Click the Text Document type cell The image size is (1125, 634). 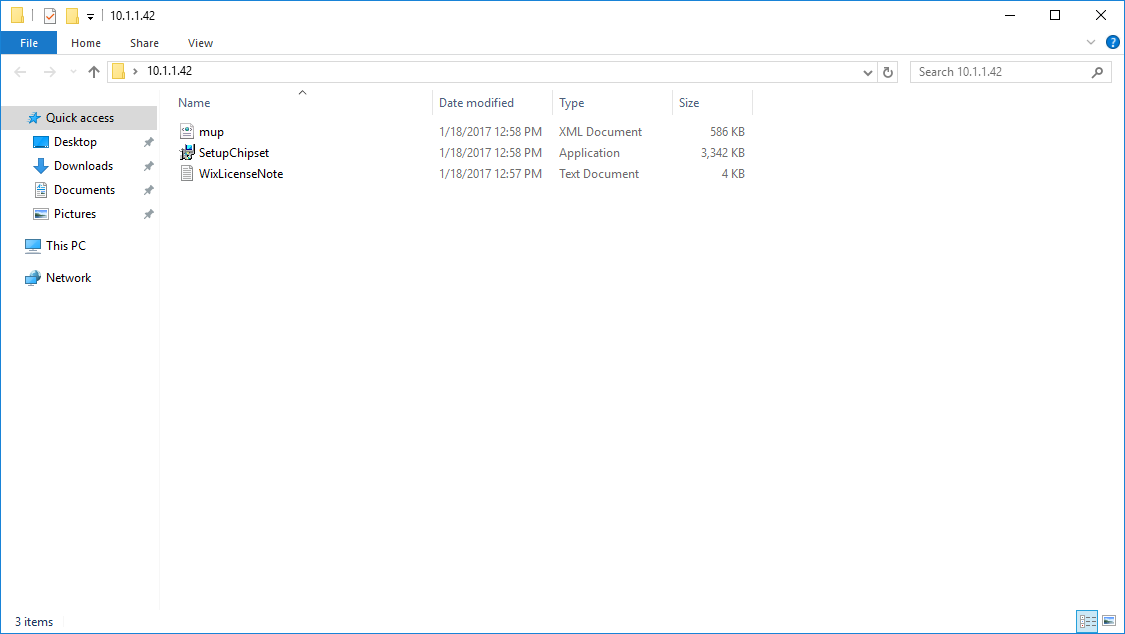599,174
